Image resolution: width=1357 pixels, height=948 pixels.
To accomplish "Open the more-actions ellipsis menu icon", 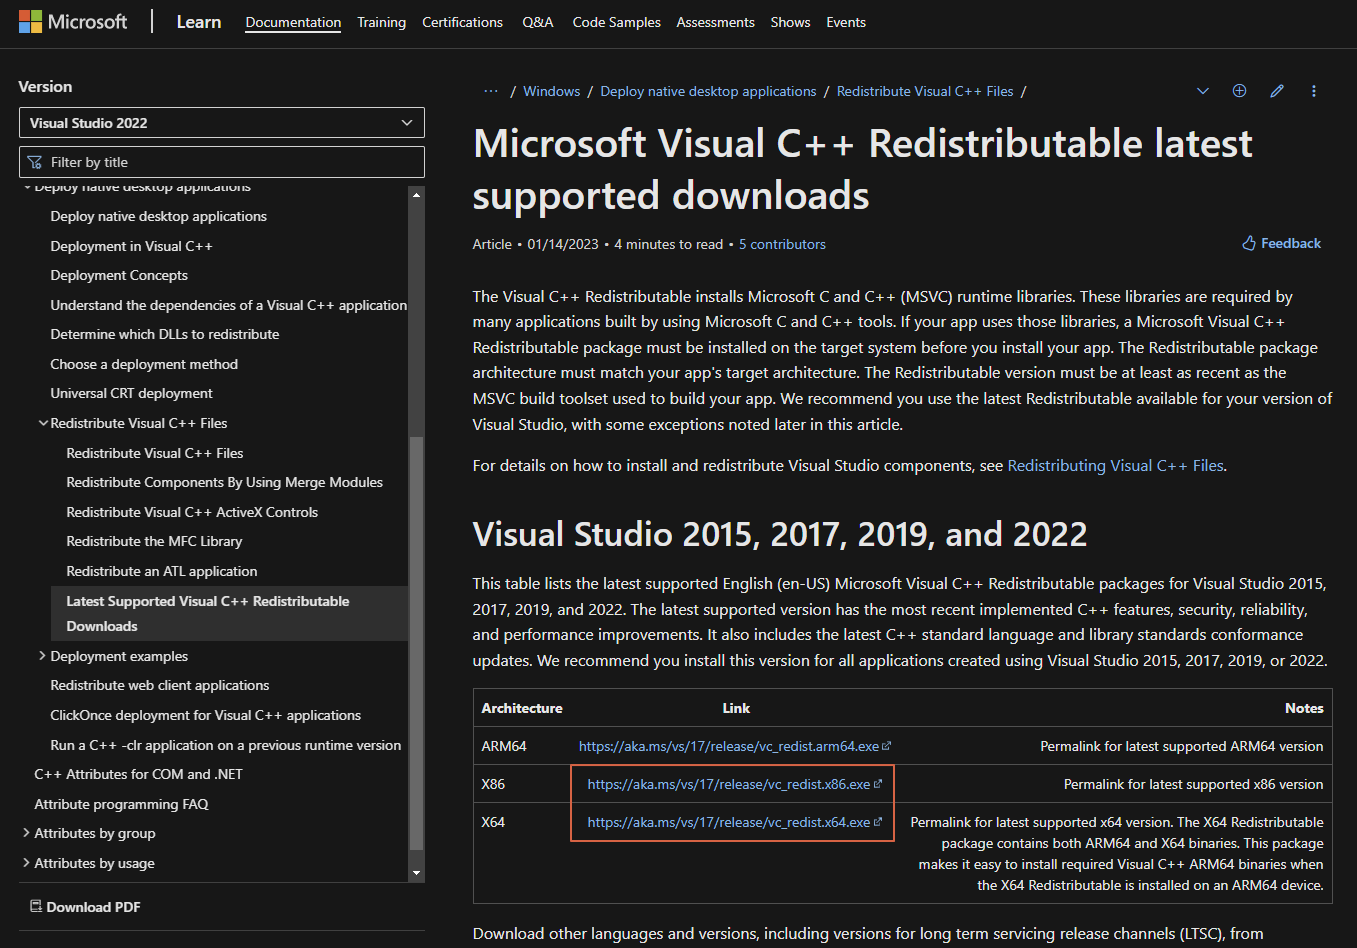I will pos(1313,91).
